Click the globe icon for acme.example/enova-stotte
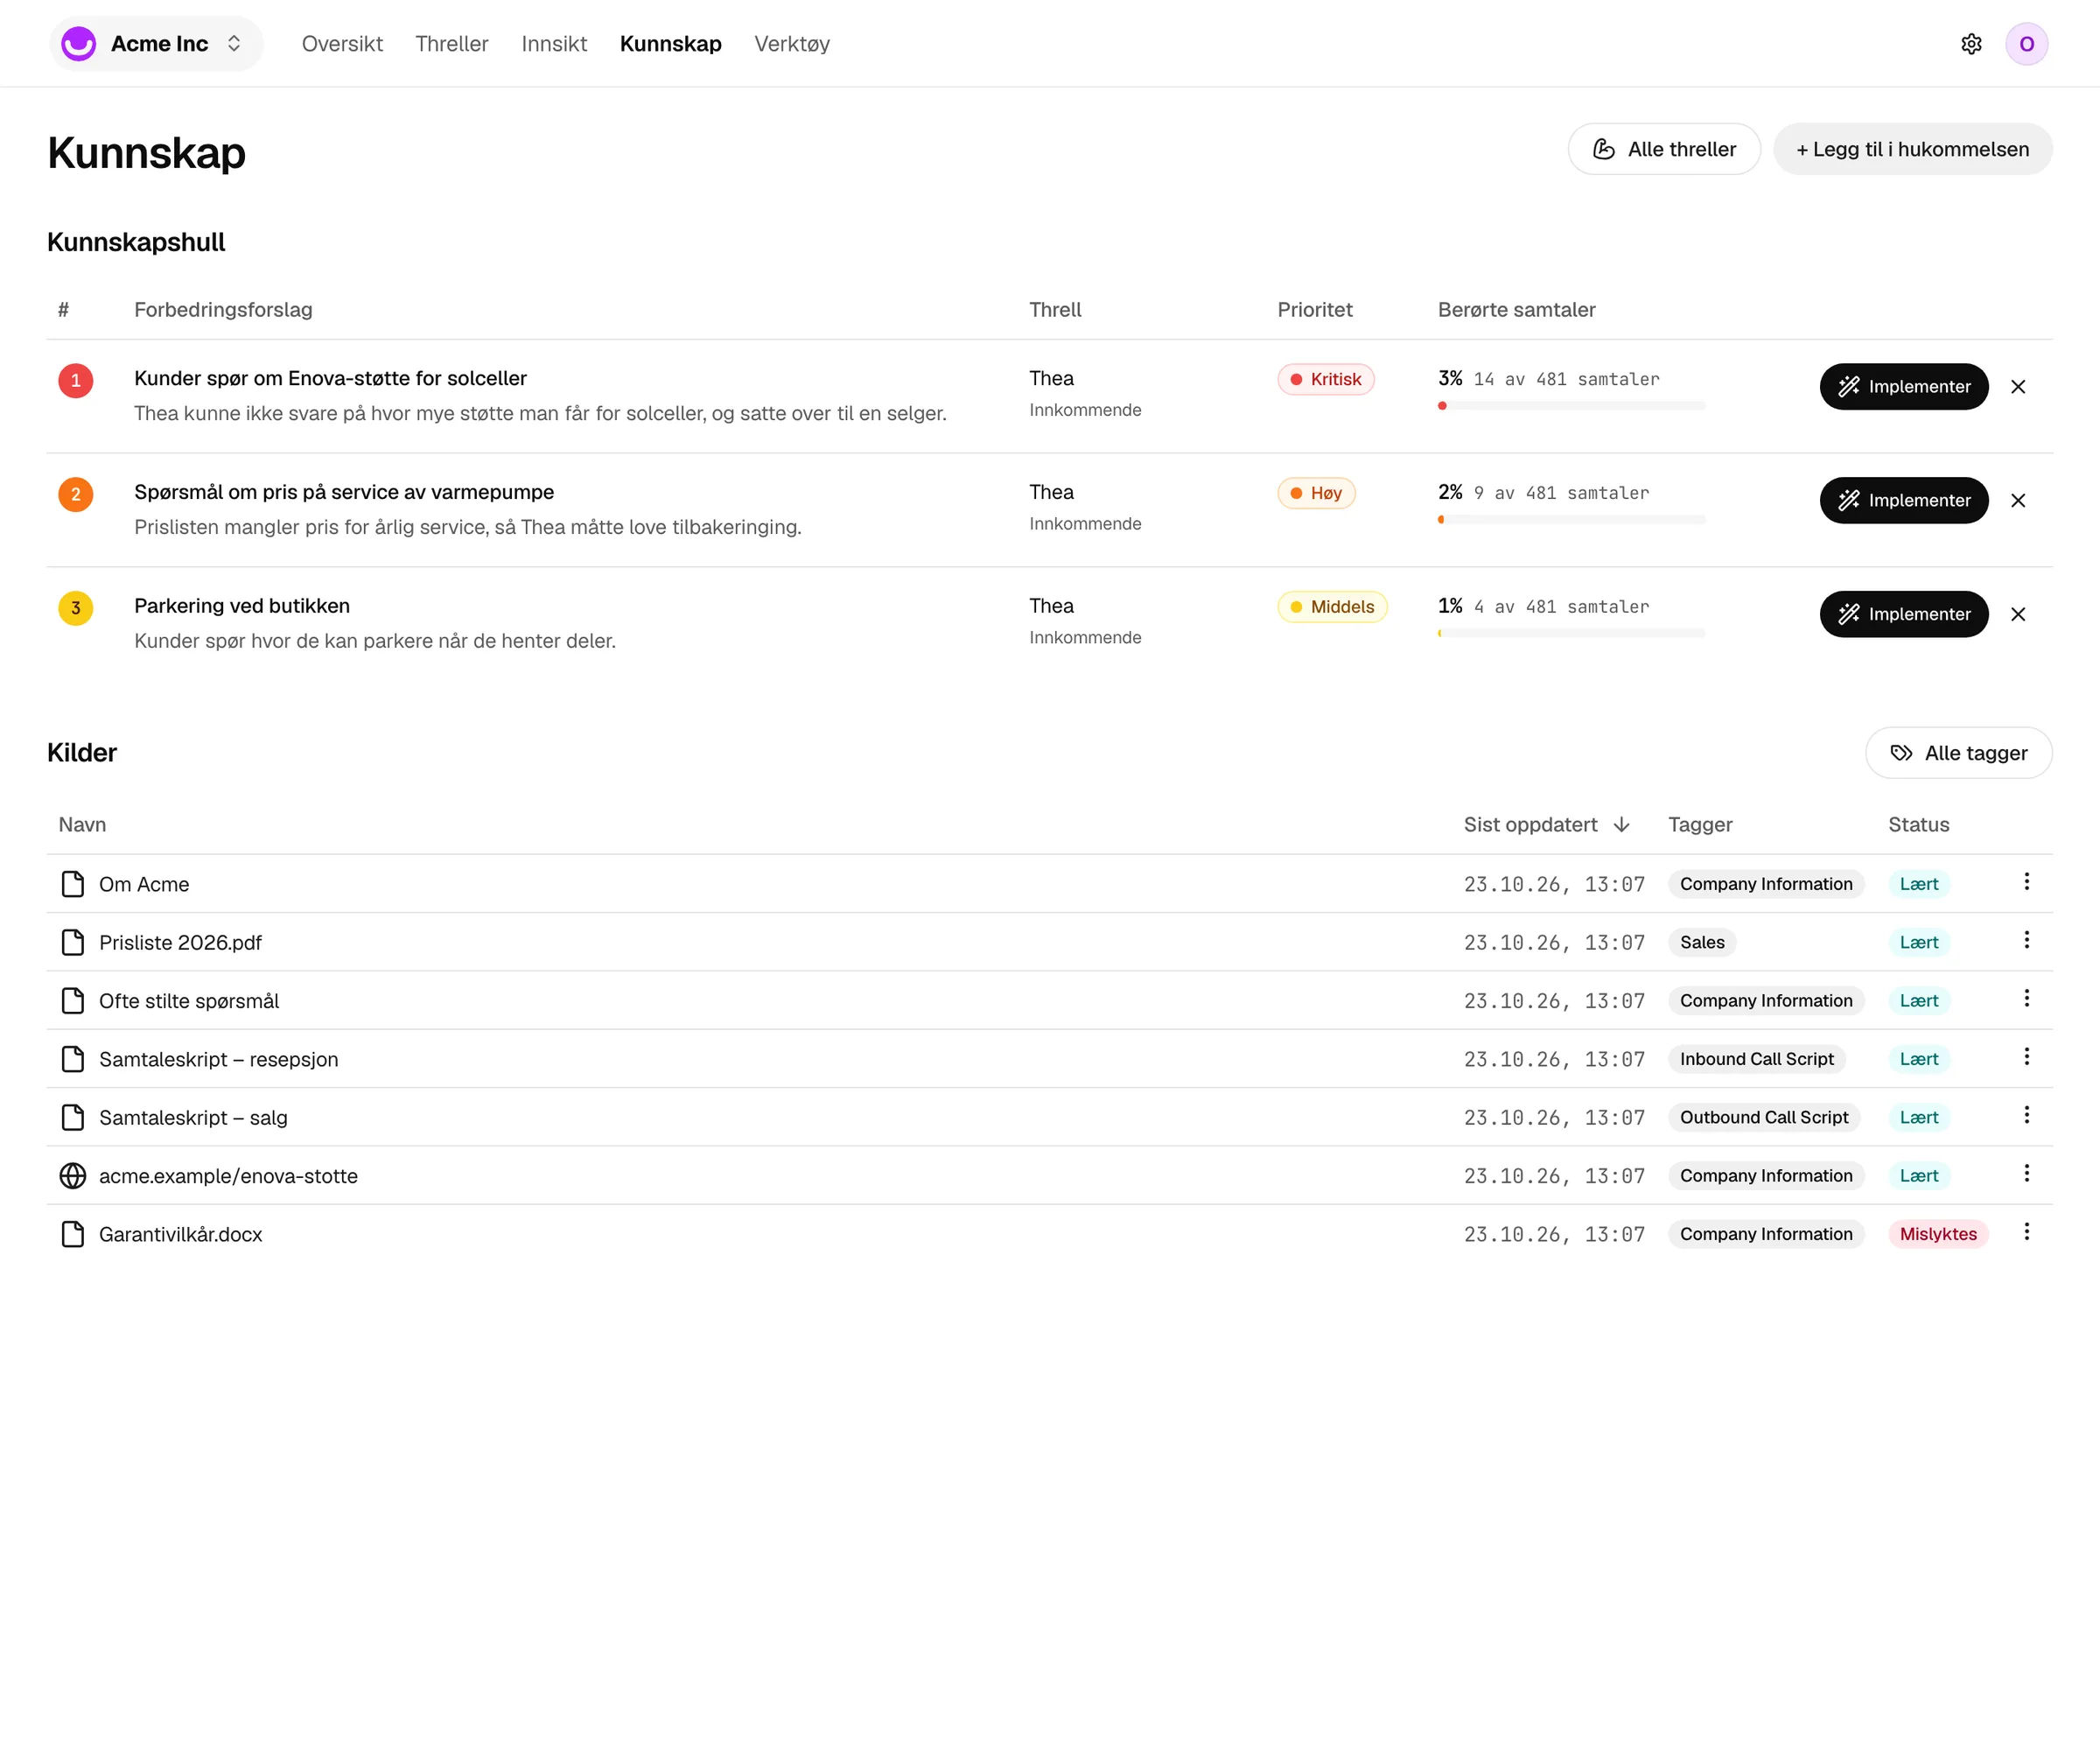 73,1176
